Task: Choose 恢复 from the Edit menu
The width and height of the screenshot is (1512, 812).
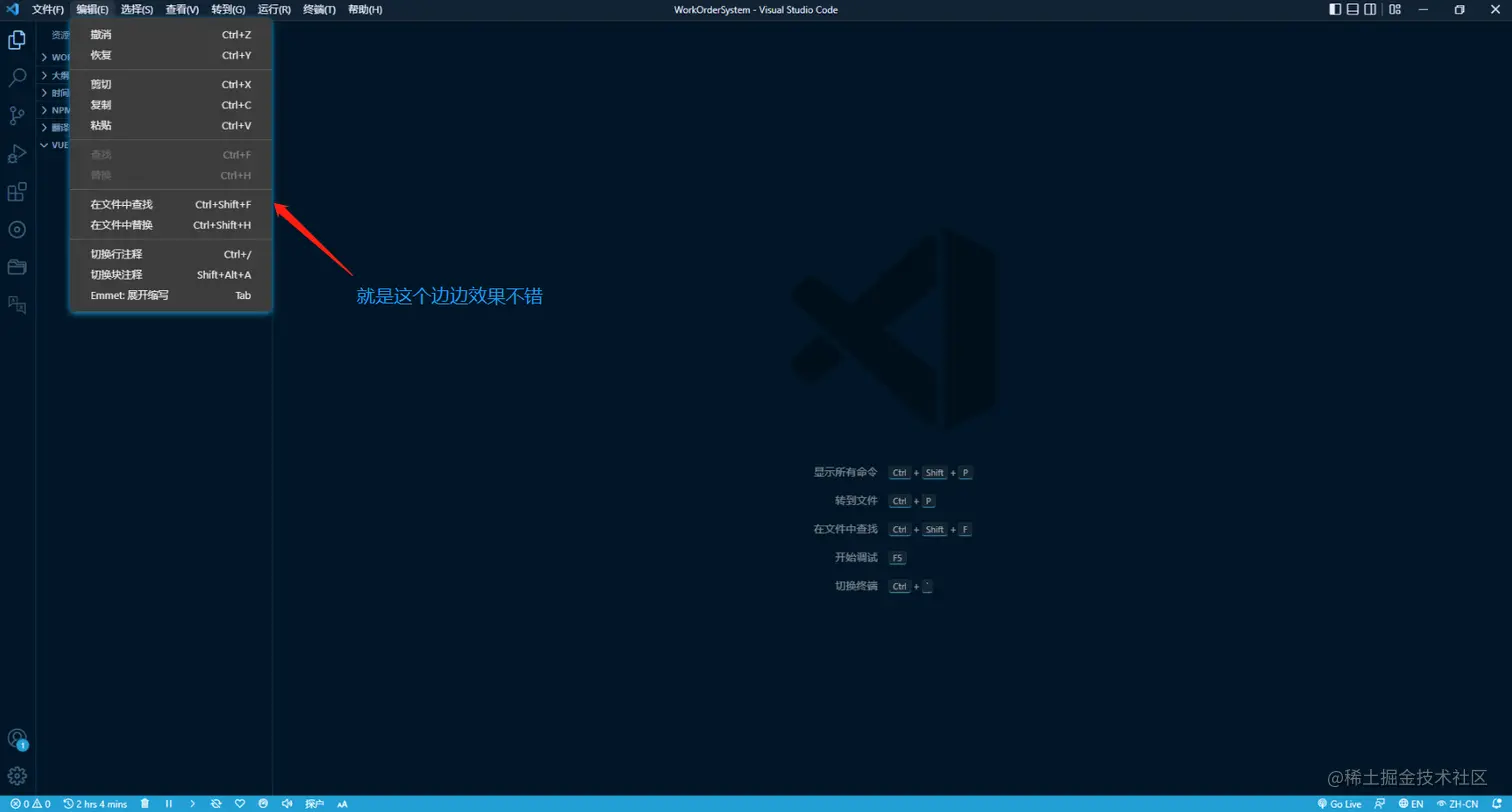Action: pyautogui.click(x=171, y=55)
